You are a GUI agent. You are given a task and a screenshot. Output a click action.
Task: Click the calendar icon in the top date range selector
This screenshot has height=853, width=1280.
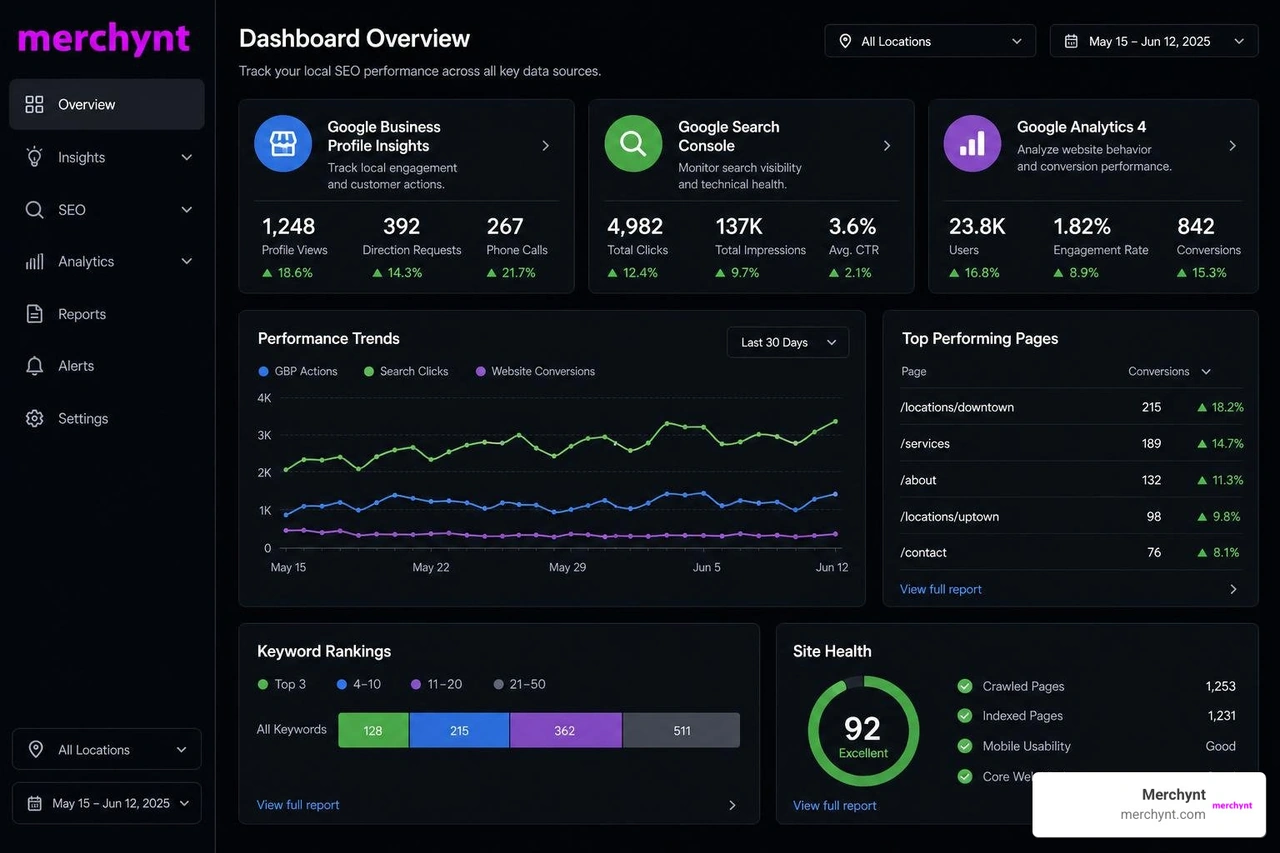coord(1071,41)
